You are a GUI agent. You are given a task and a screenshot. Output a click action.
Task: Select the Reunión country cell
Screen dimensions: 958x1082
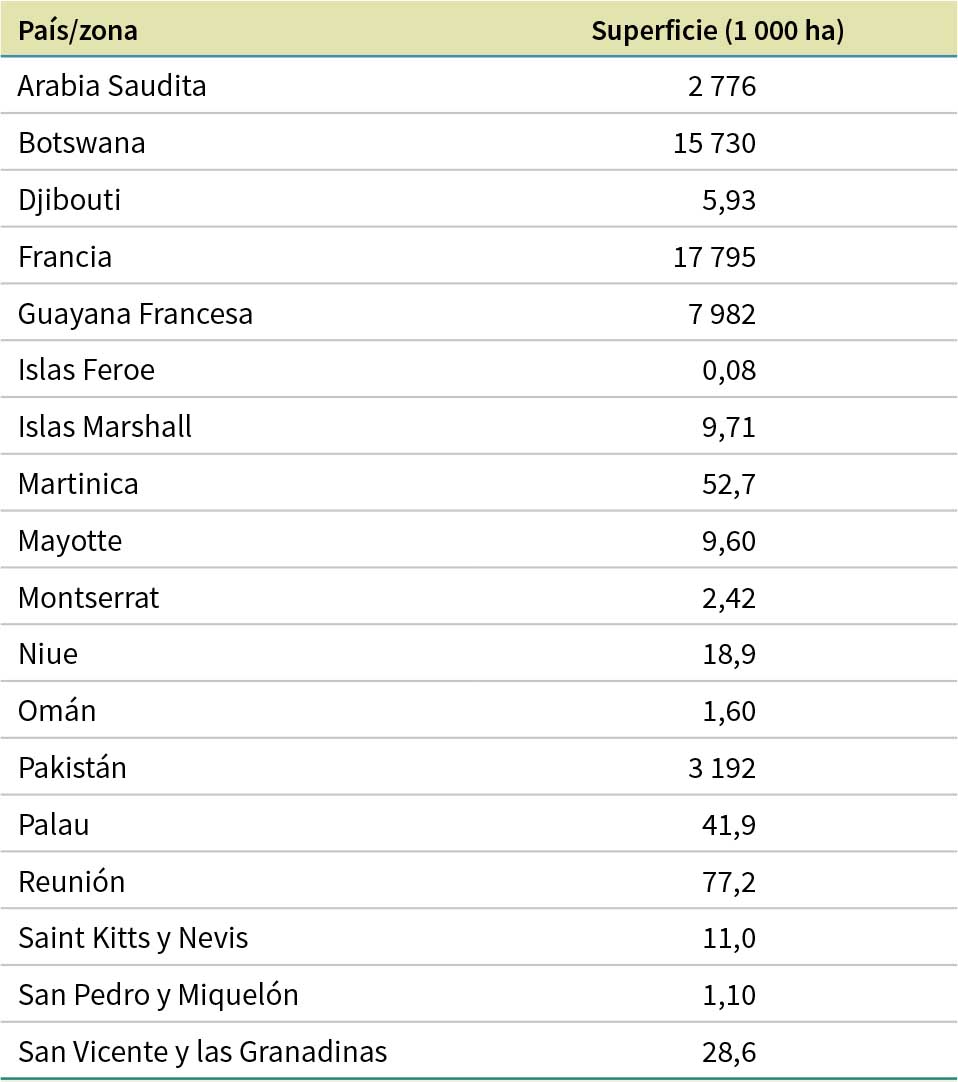(71, 882)
